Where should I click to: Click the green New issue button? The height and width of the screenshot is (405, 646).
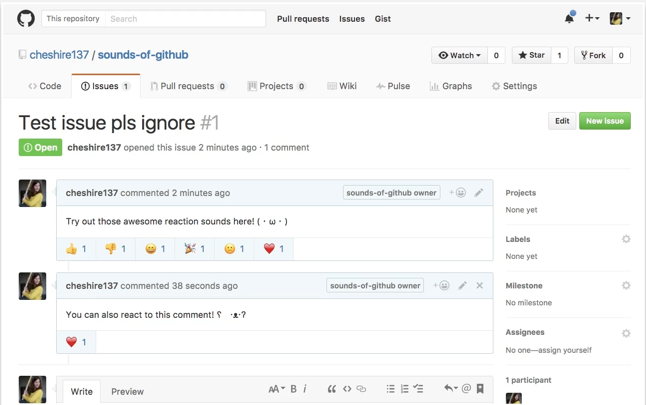point(605,121)
